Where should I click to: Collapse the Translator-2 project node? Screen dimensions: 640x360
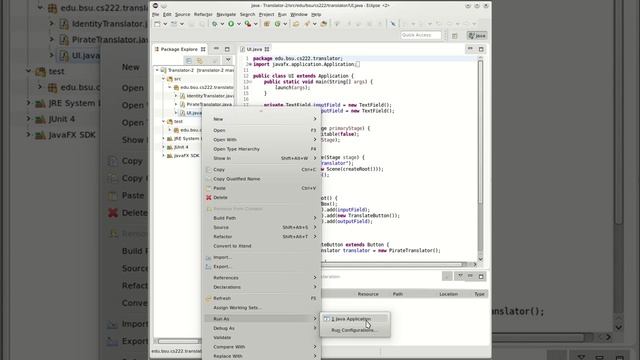[x=157, y=70]
